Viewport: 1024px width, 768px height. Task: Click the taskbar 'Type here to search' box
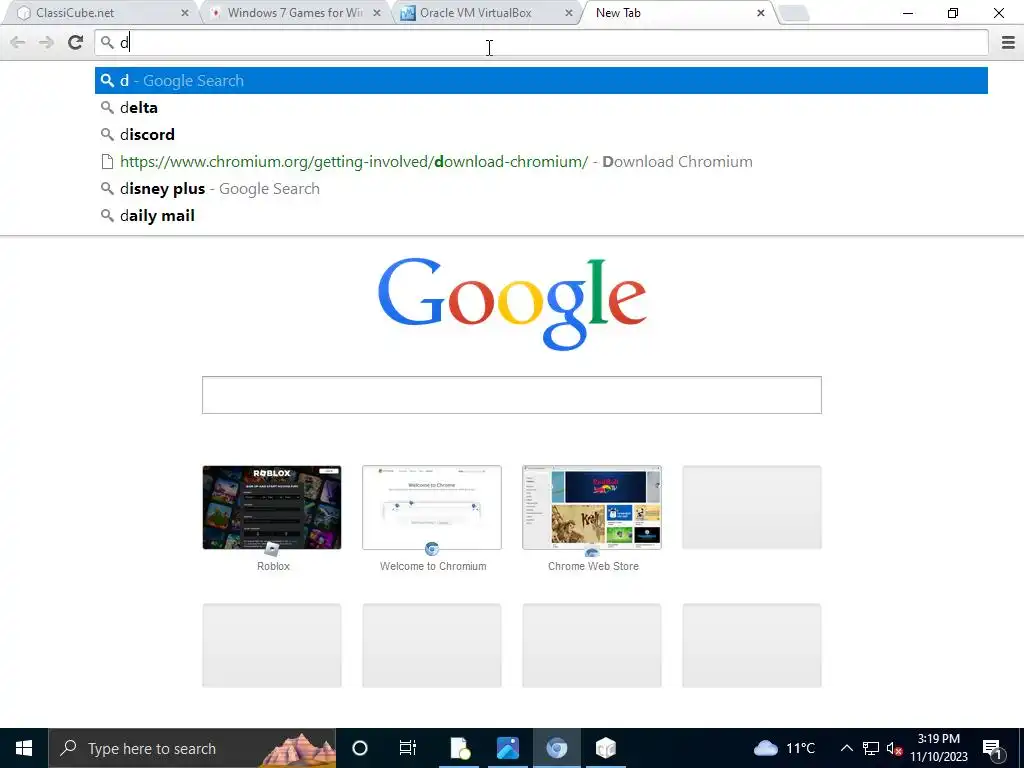tap(193, 748)
